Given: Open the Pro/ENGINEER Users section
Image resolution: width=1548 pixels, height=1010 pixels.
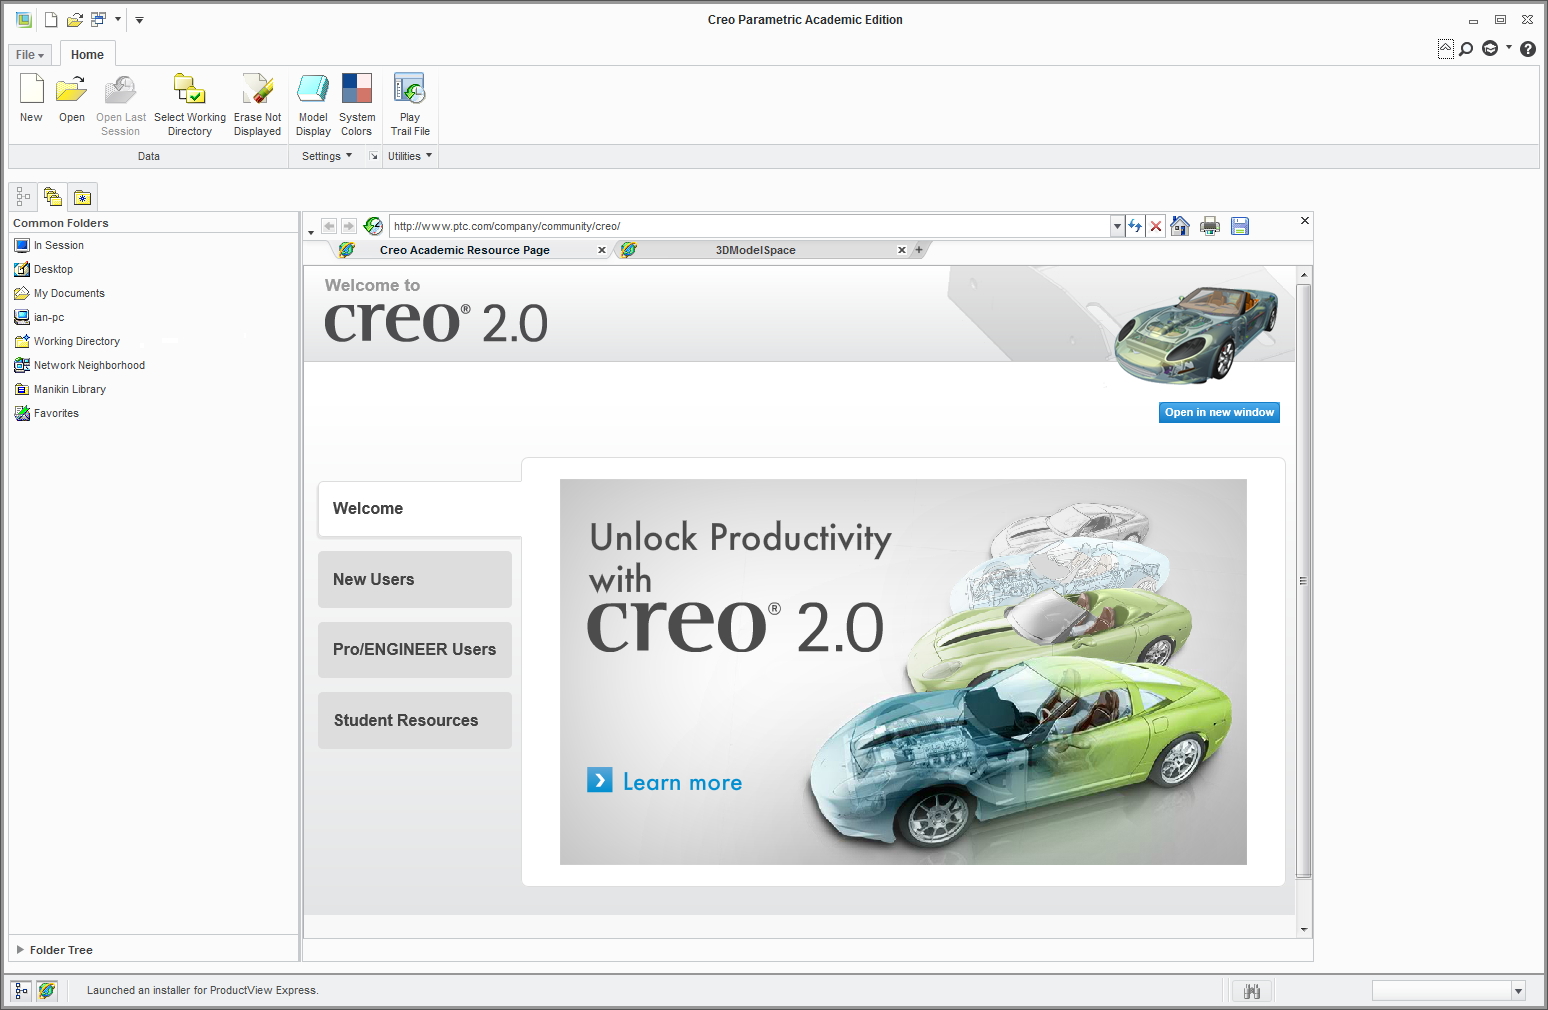Looking at the screenshot, I should pyautogui.click(x=415, y=650).
